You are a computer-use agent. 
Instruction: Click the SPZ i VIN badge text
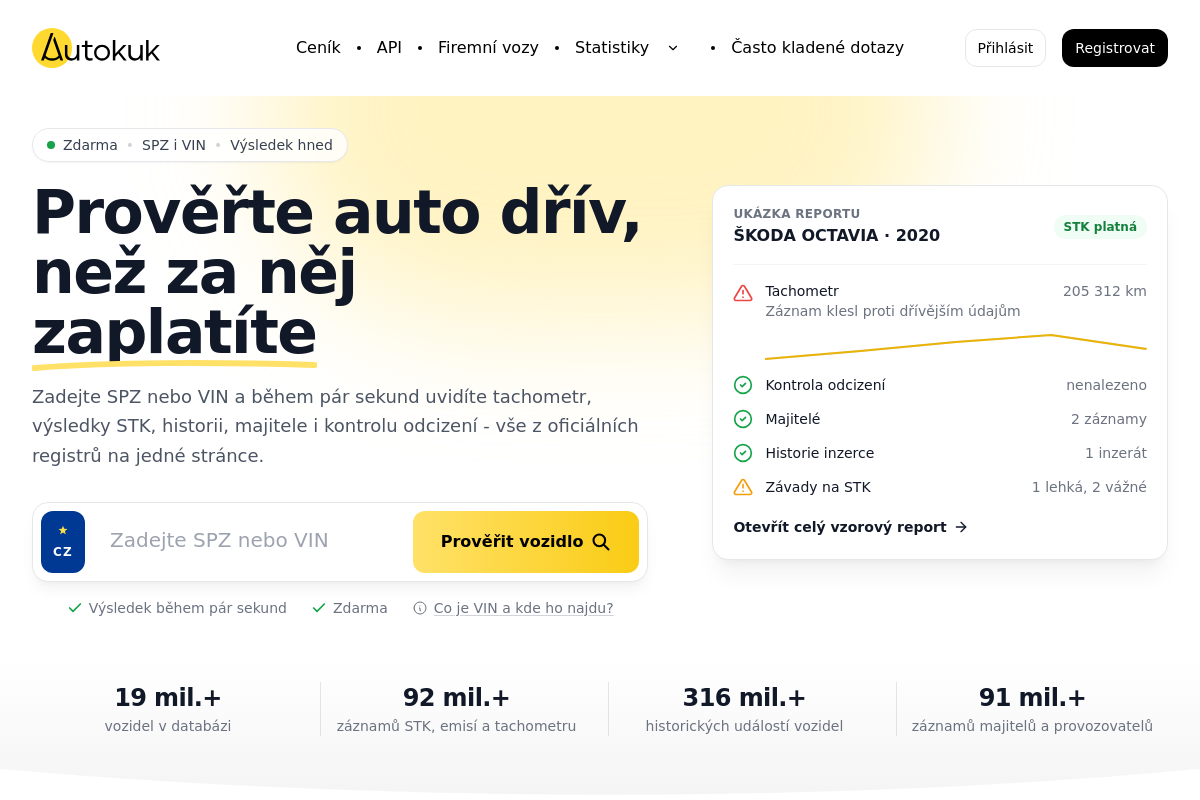(x=174, y=145)
